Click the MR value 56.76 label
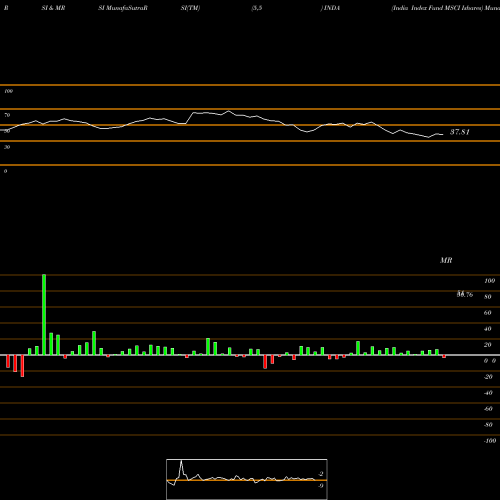This screenshot has width=500, height=500. click(x=465, y=294)
